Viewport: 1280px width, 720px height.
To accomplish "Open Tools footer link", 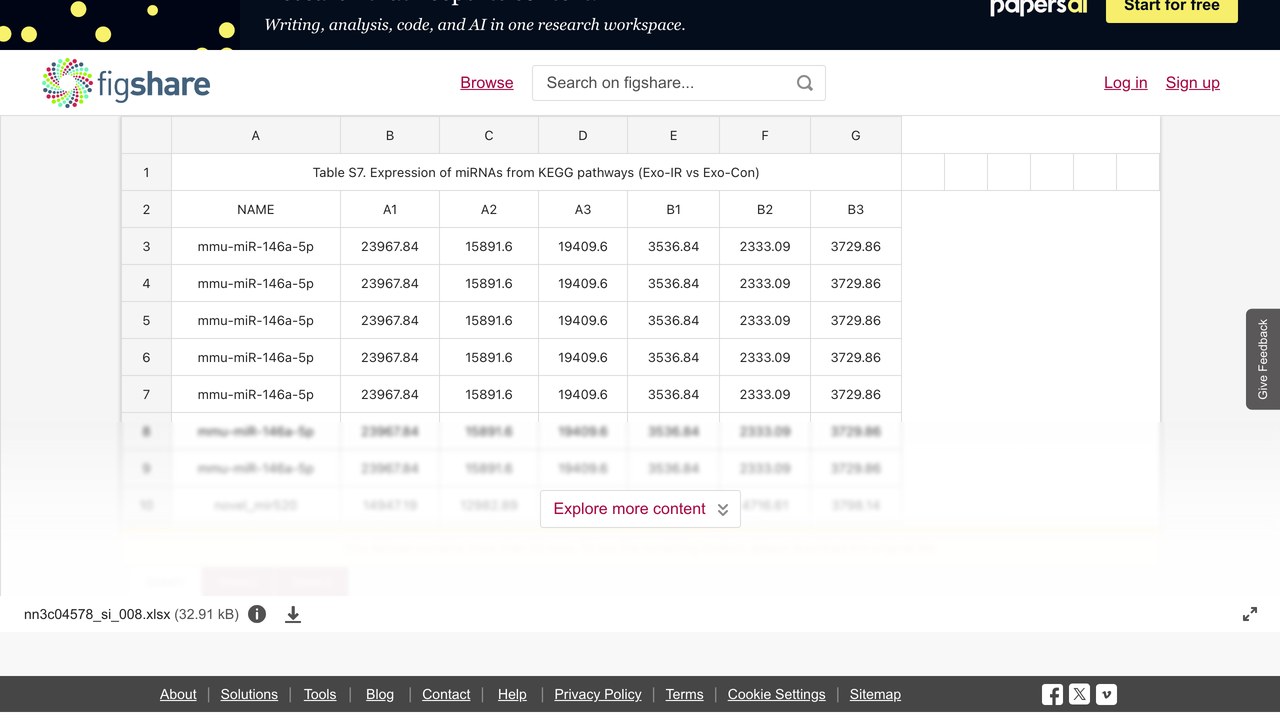I will (x=320, y=694).
